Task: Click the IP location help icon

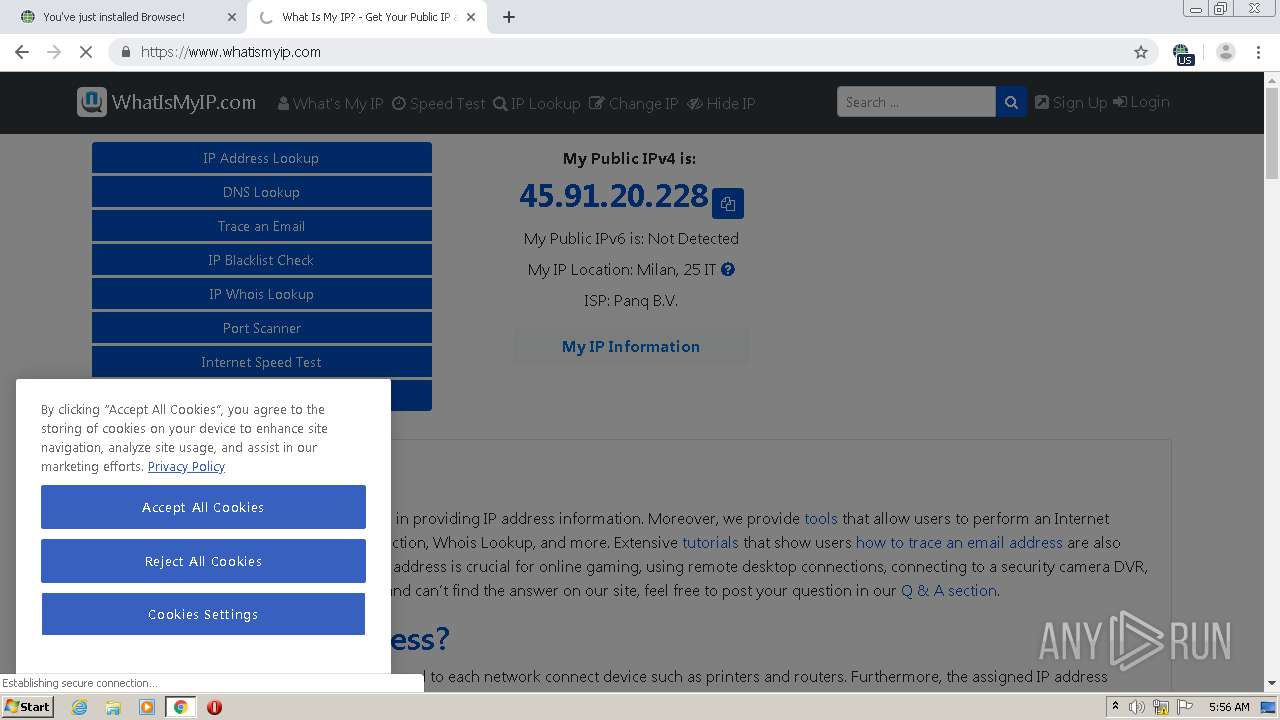Action: 728,269
